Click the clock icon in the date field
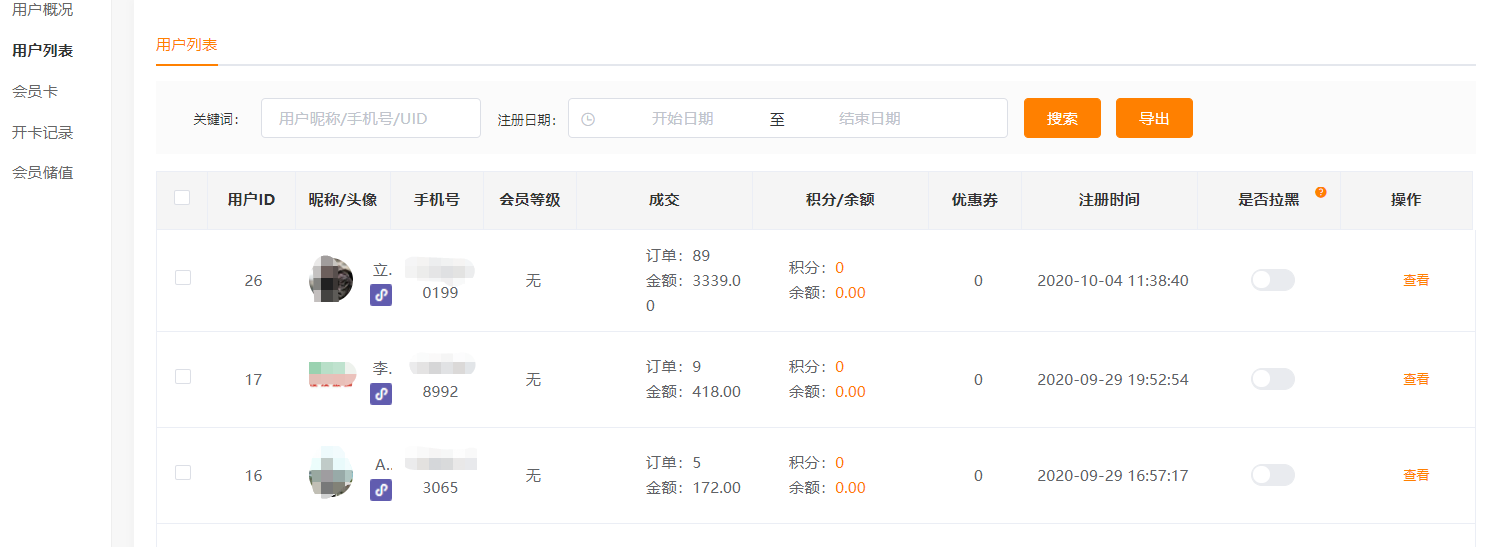 tap(588, 119)
